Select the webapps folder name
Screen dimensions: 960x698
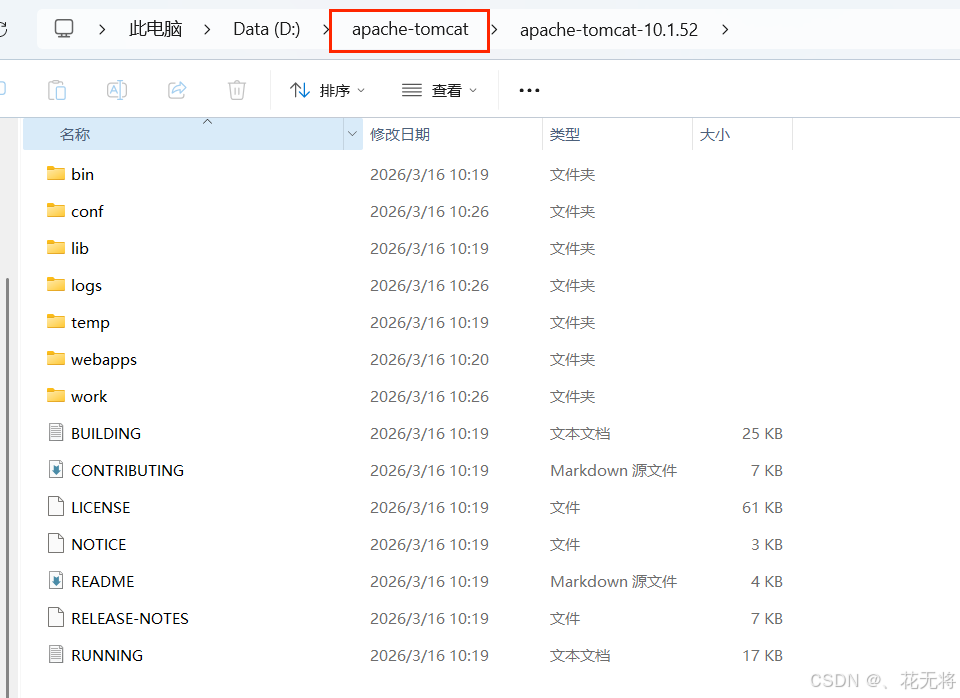(103, 359)
